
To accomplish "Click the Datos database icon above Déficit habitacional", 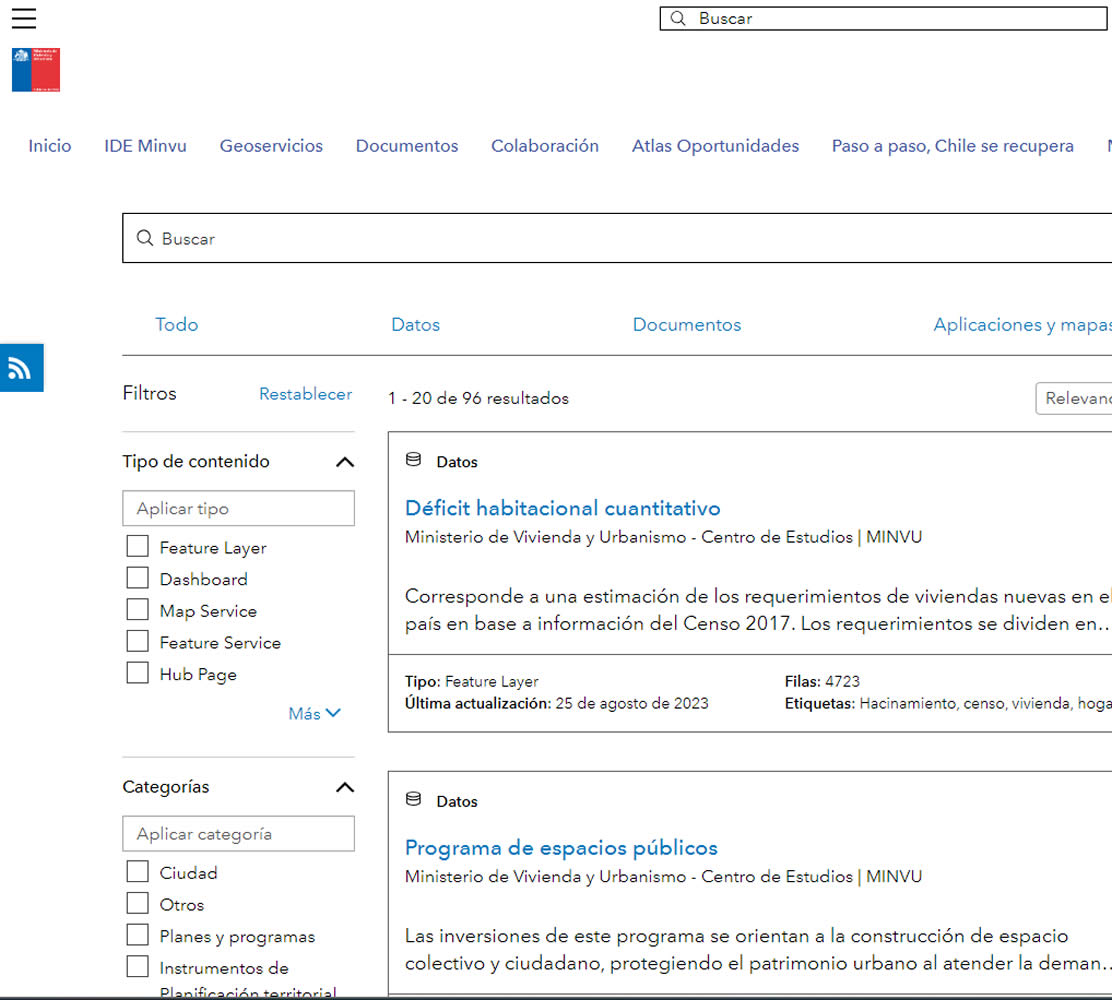I will coord(413,461).
